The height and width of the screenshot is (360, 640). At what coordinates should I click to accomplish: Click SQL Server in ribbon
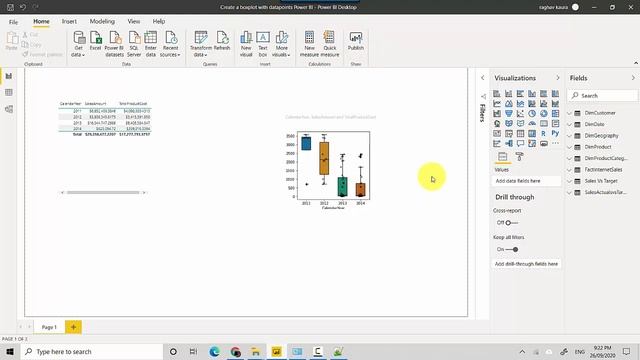coord(134,44)
